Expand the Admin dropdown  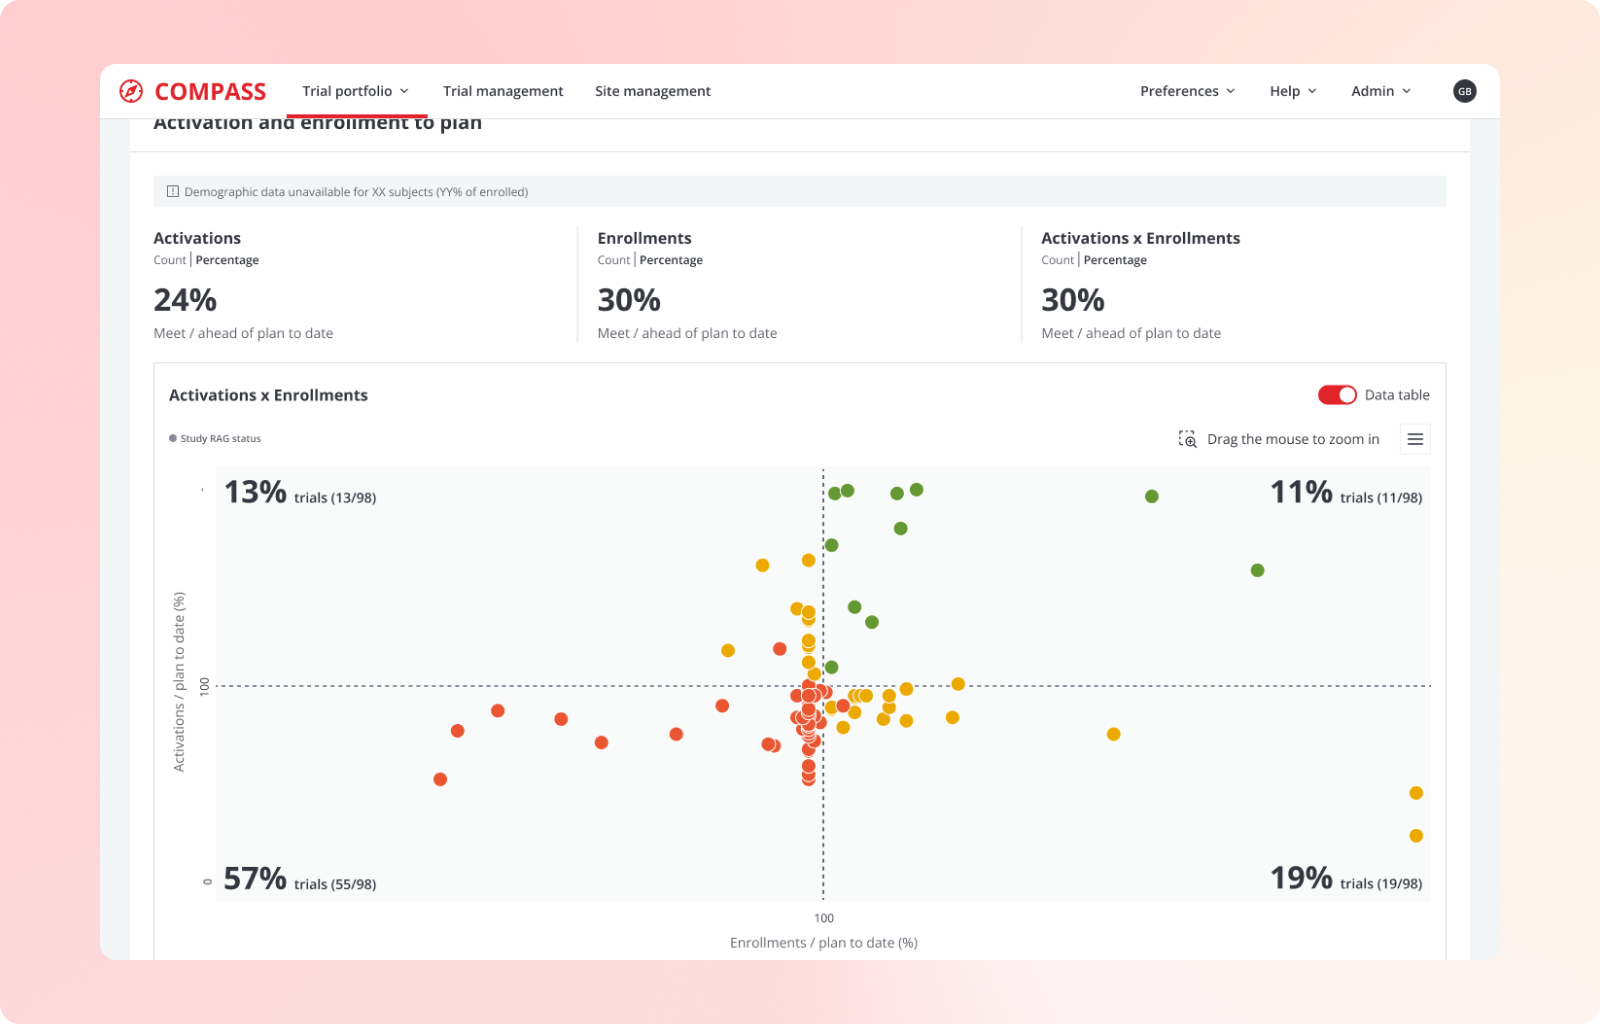pyautogui.click(x=1380, y=90)
